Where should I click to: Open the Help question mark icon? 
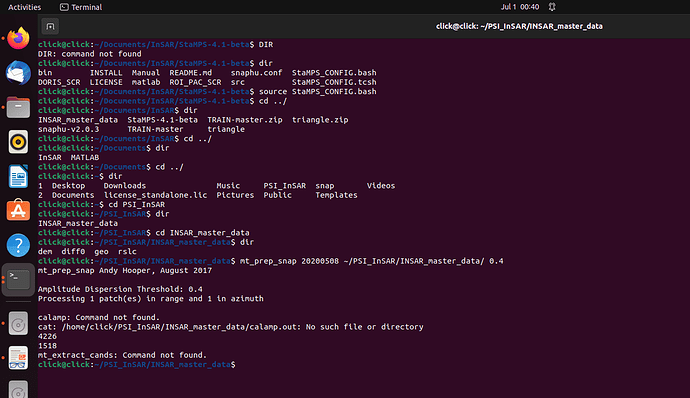18,245
